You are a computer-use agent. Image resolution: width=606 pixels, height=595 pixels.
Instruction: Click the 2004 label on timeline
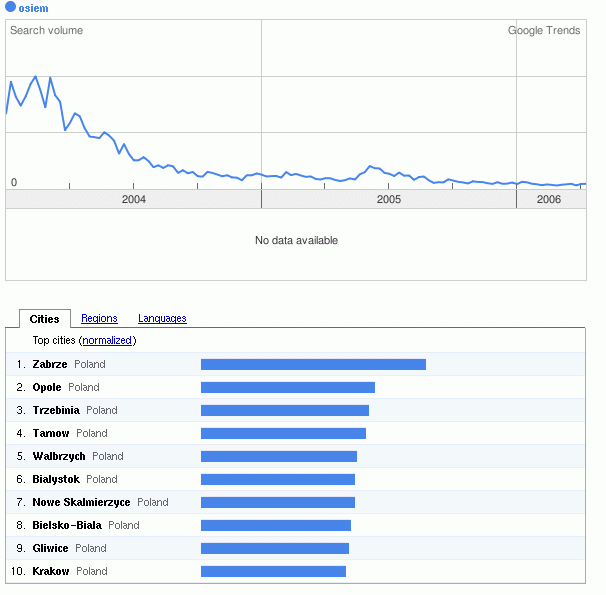[134, 200]
